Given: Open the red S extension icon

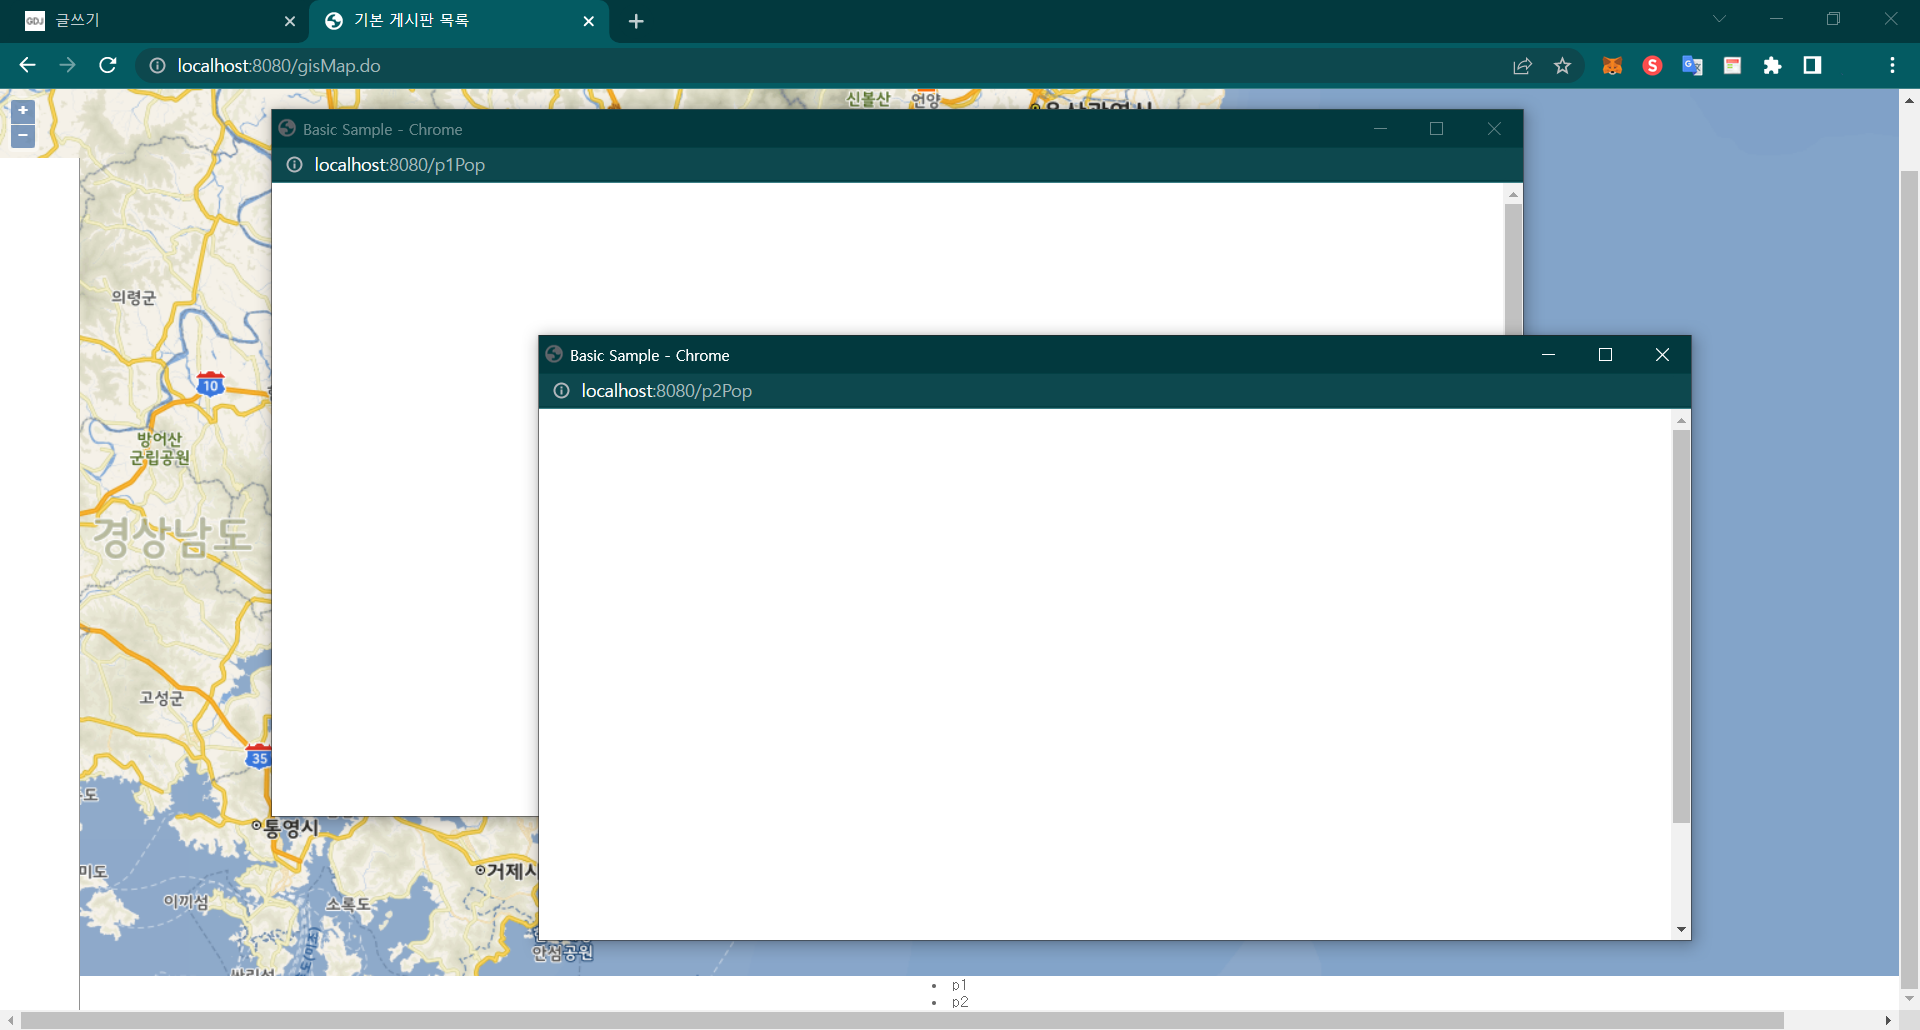Looking at the screenshot, I should (x=1652, y=66).
